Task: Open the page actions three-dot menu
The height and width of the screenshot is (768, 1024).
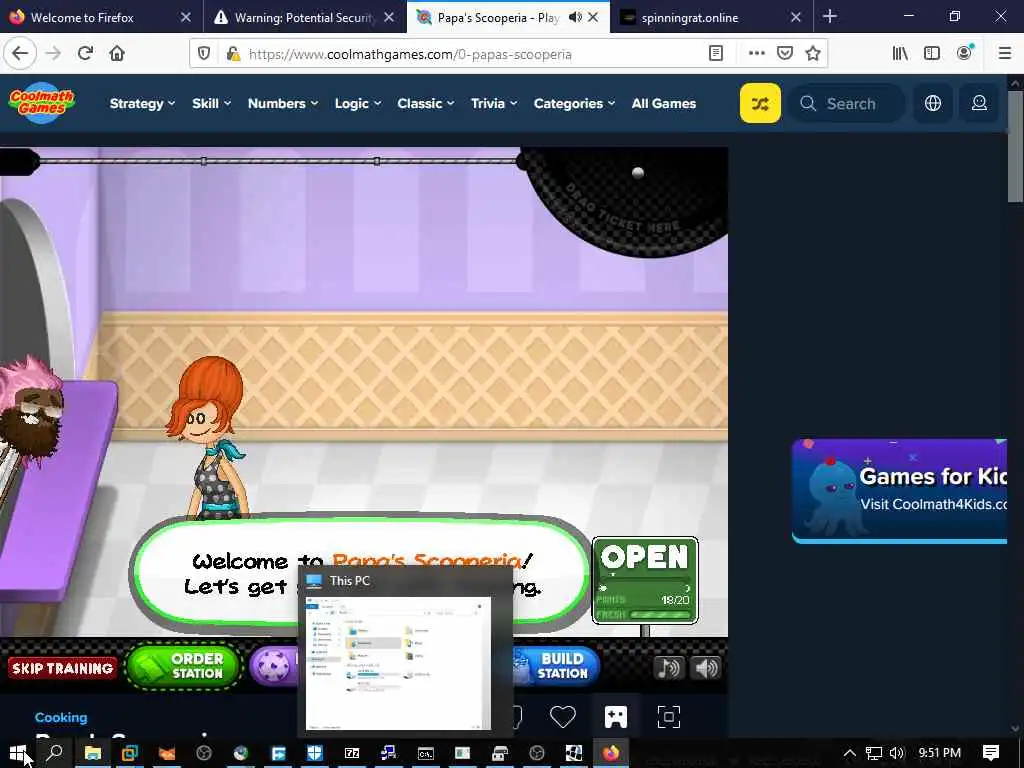Action: click(x=756, y=54)
